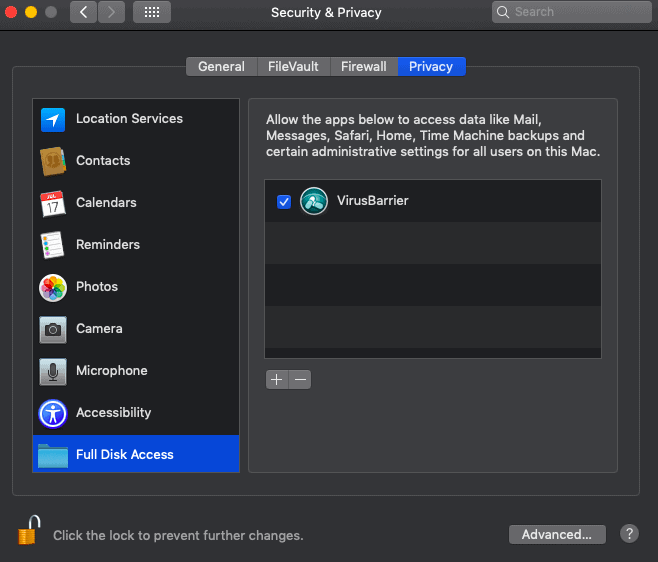Click the Microphone icon in sidebar
Image resolution: width=658 pixels, height=562 pixels.
click(x=53, y=371)
